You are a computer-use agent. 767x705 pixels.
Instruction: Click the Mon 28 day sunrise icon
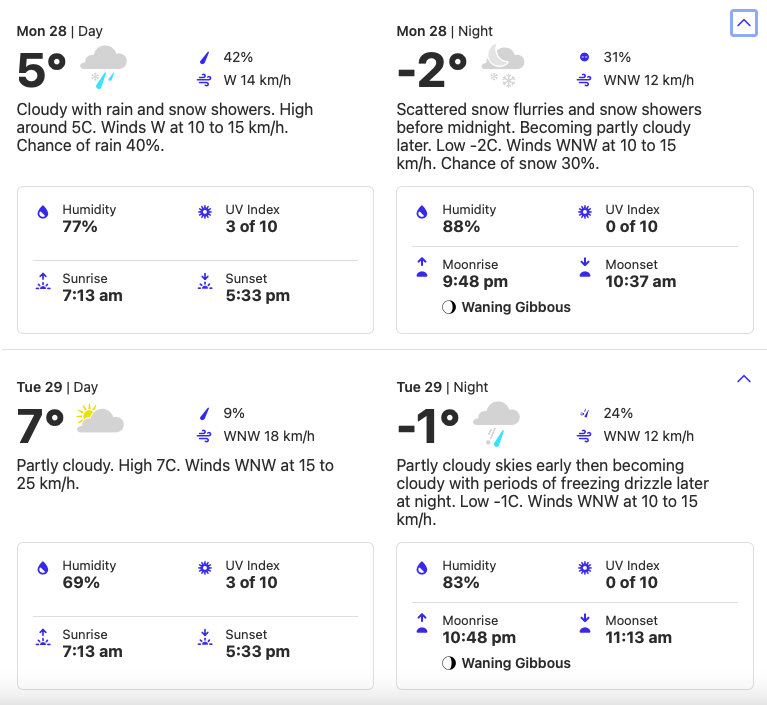click(x=43, y=281)
